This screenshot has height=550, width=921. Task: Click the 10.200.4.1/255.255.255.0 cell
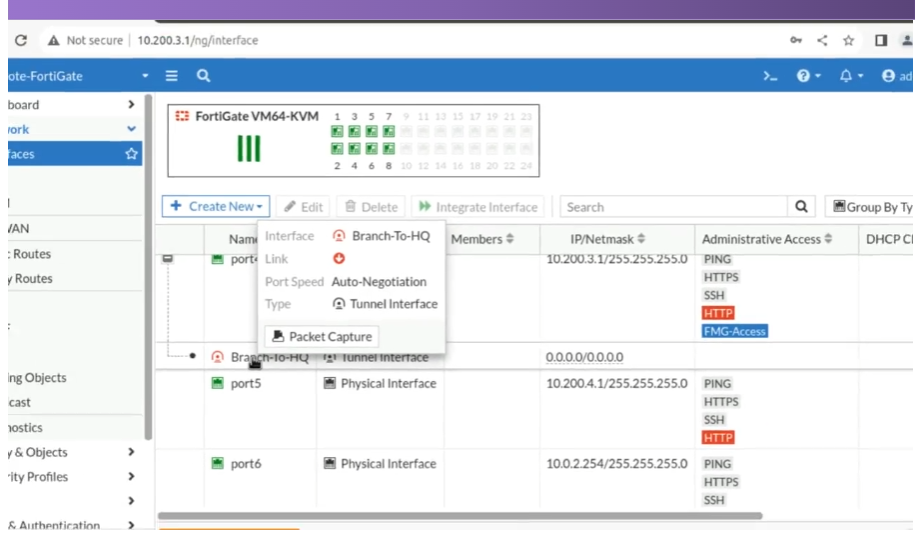tap(617, 383)
